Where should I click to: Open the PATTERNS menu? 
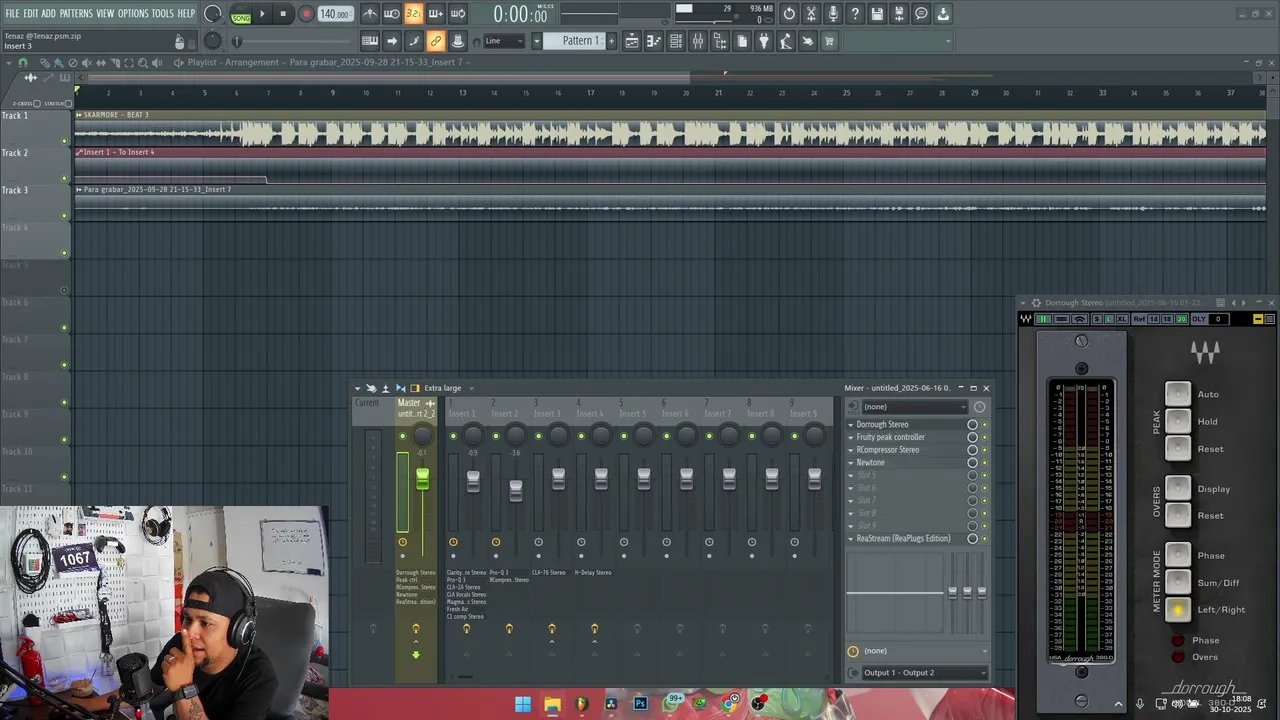[x=76, y=13]
